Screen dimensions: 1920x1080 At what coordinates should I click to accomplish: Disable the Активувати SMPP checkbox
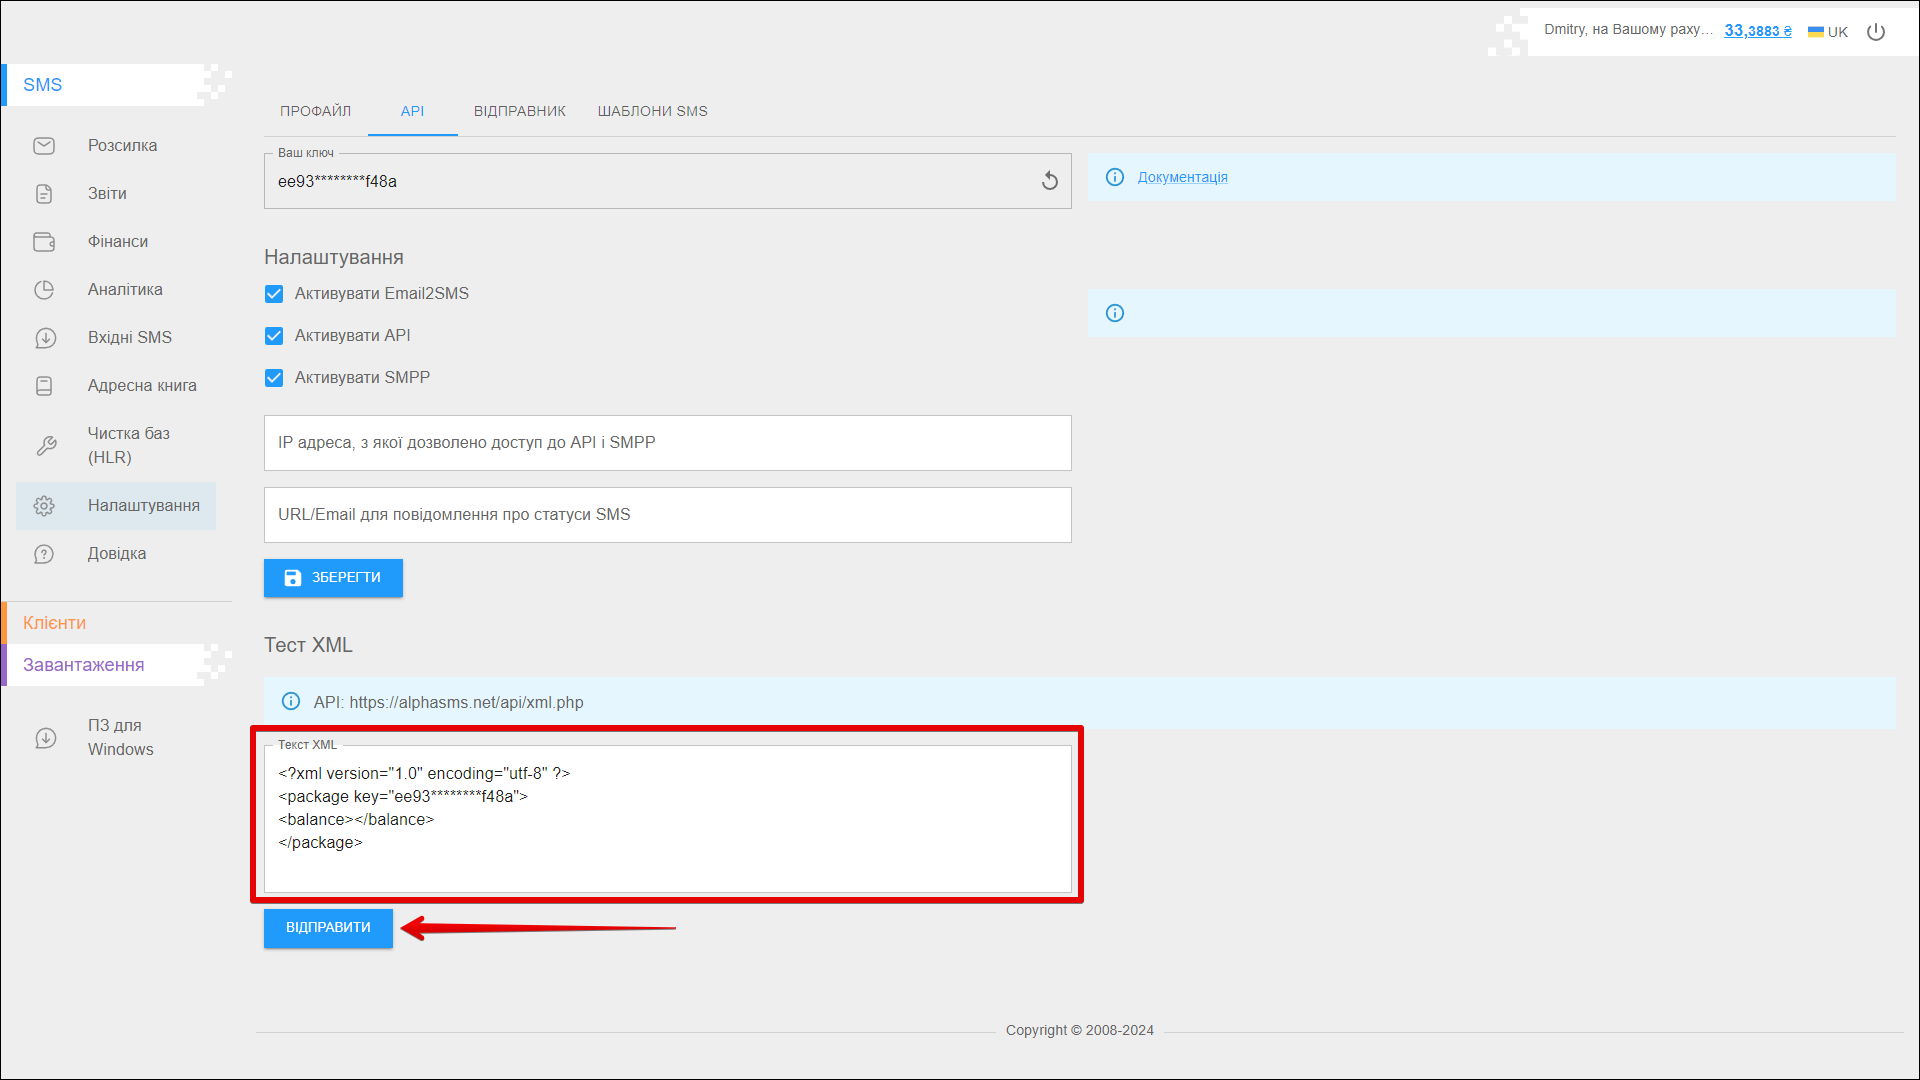click(274, 378)
